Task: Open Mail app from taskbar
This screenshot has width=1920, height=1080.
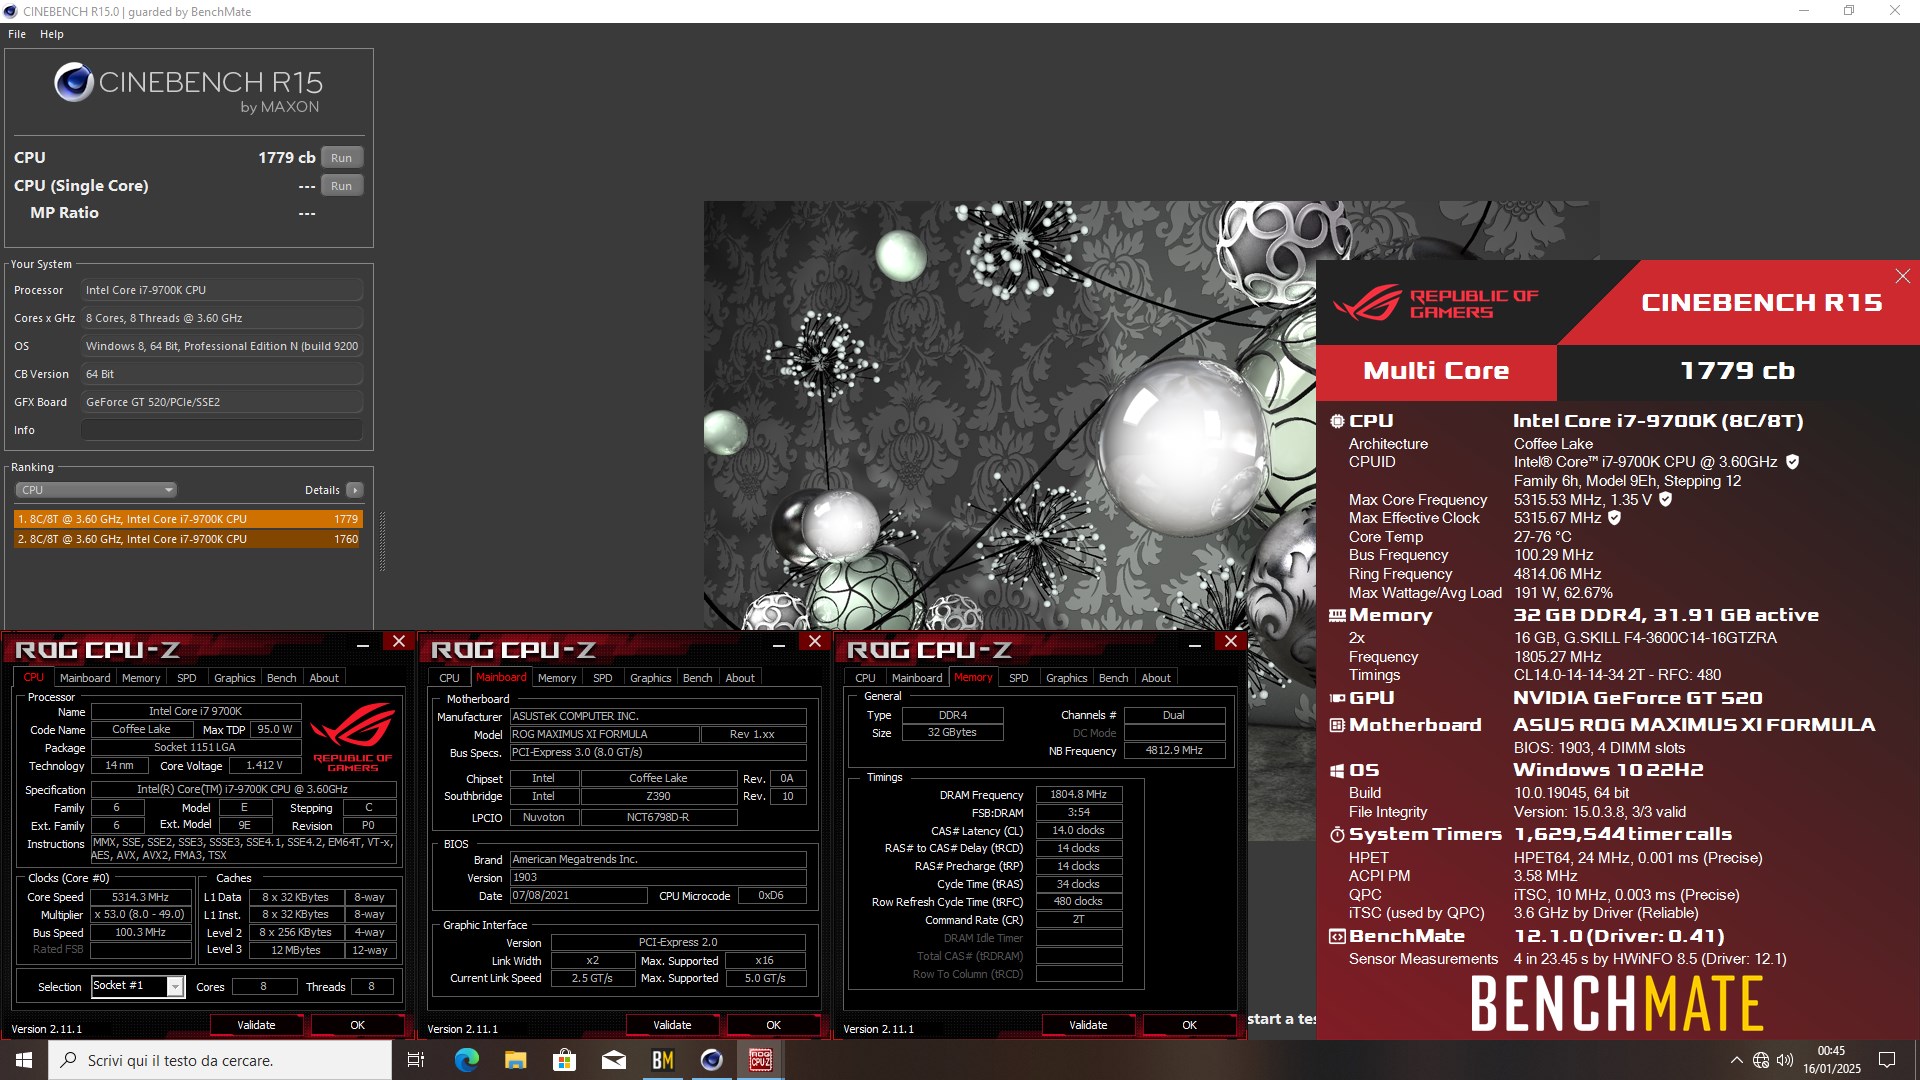Action: pos(613,1060)
